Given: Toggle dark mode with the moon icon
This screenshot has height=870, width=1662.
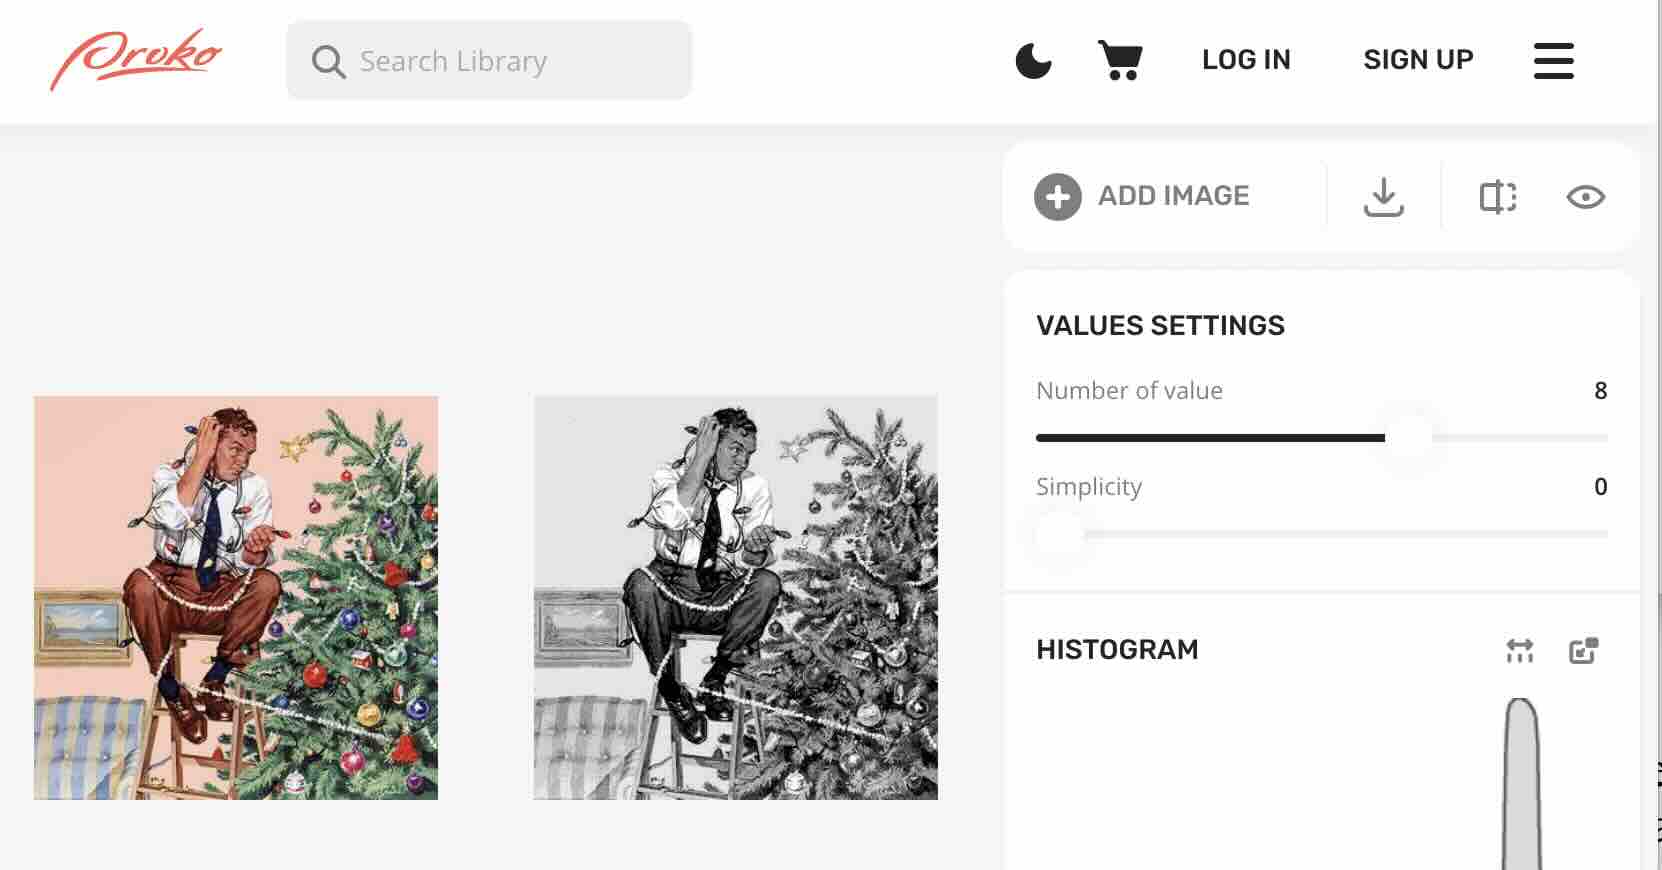Looking at the screenshot, I should tap(1033, 61).
